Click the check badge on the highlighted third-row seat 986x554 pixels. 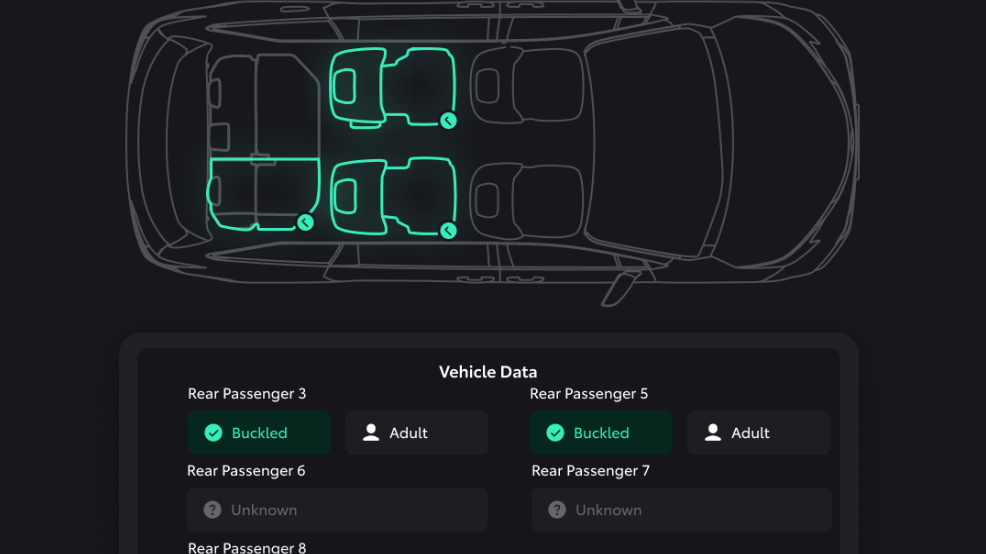pos(306,222)
